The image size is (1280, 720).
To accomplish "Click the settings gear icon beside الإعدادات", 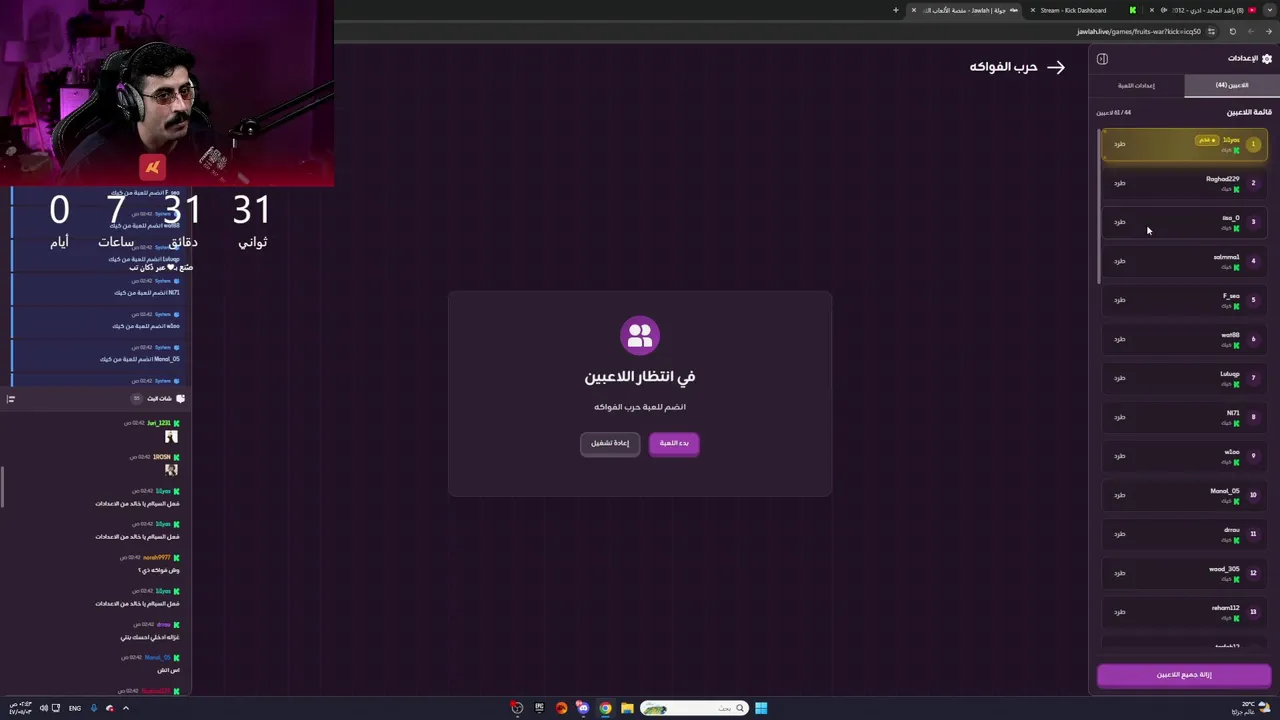I will 1267,59.
